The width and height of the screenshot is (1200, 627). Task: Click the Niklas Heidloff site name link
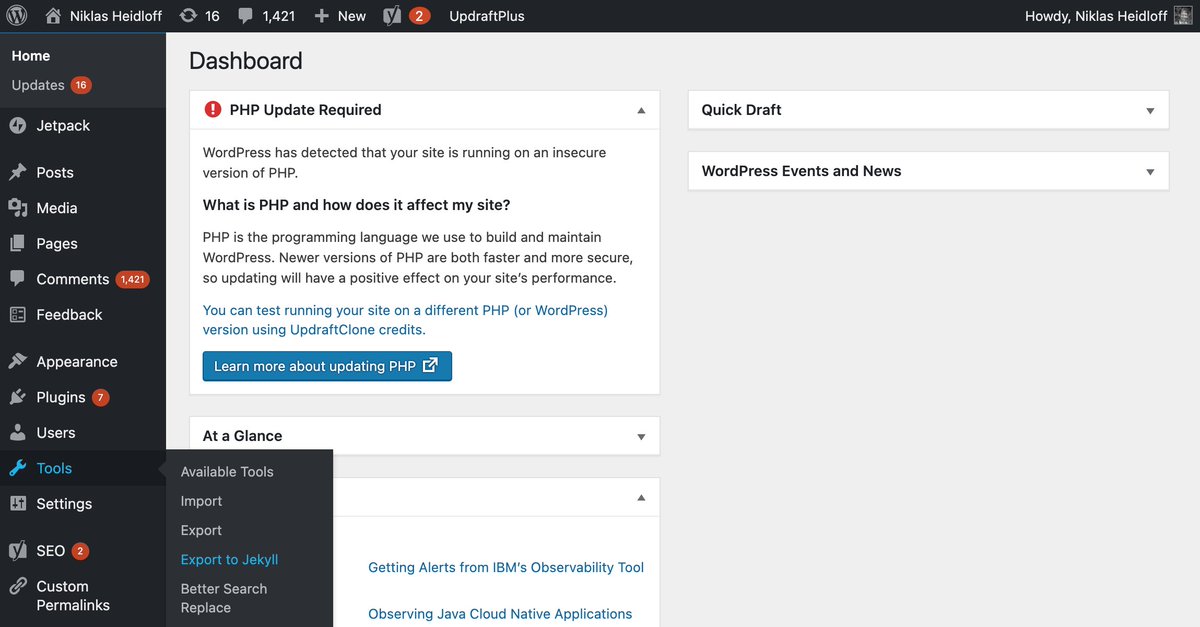coord(116,16)
